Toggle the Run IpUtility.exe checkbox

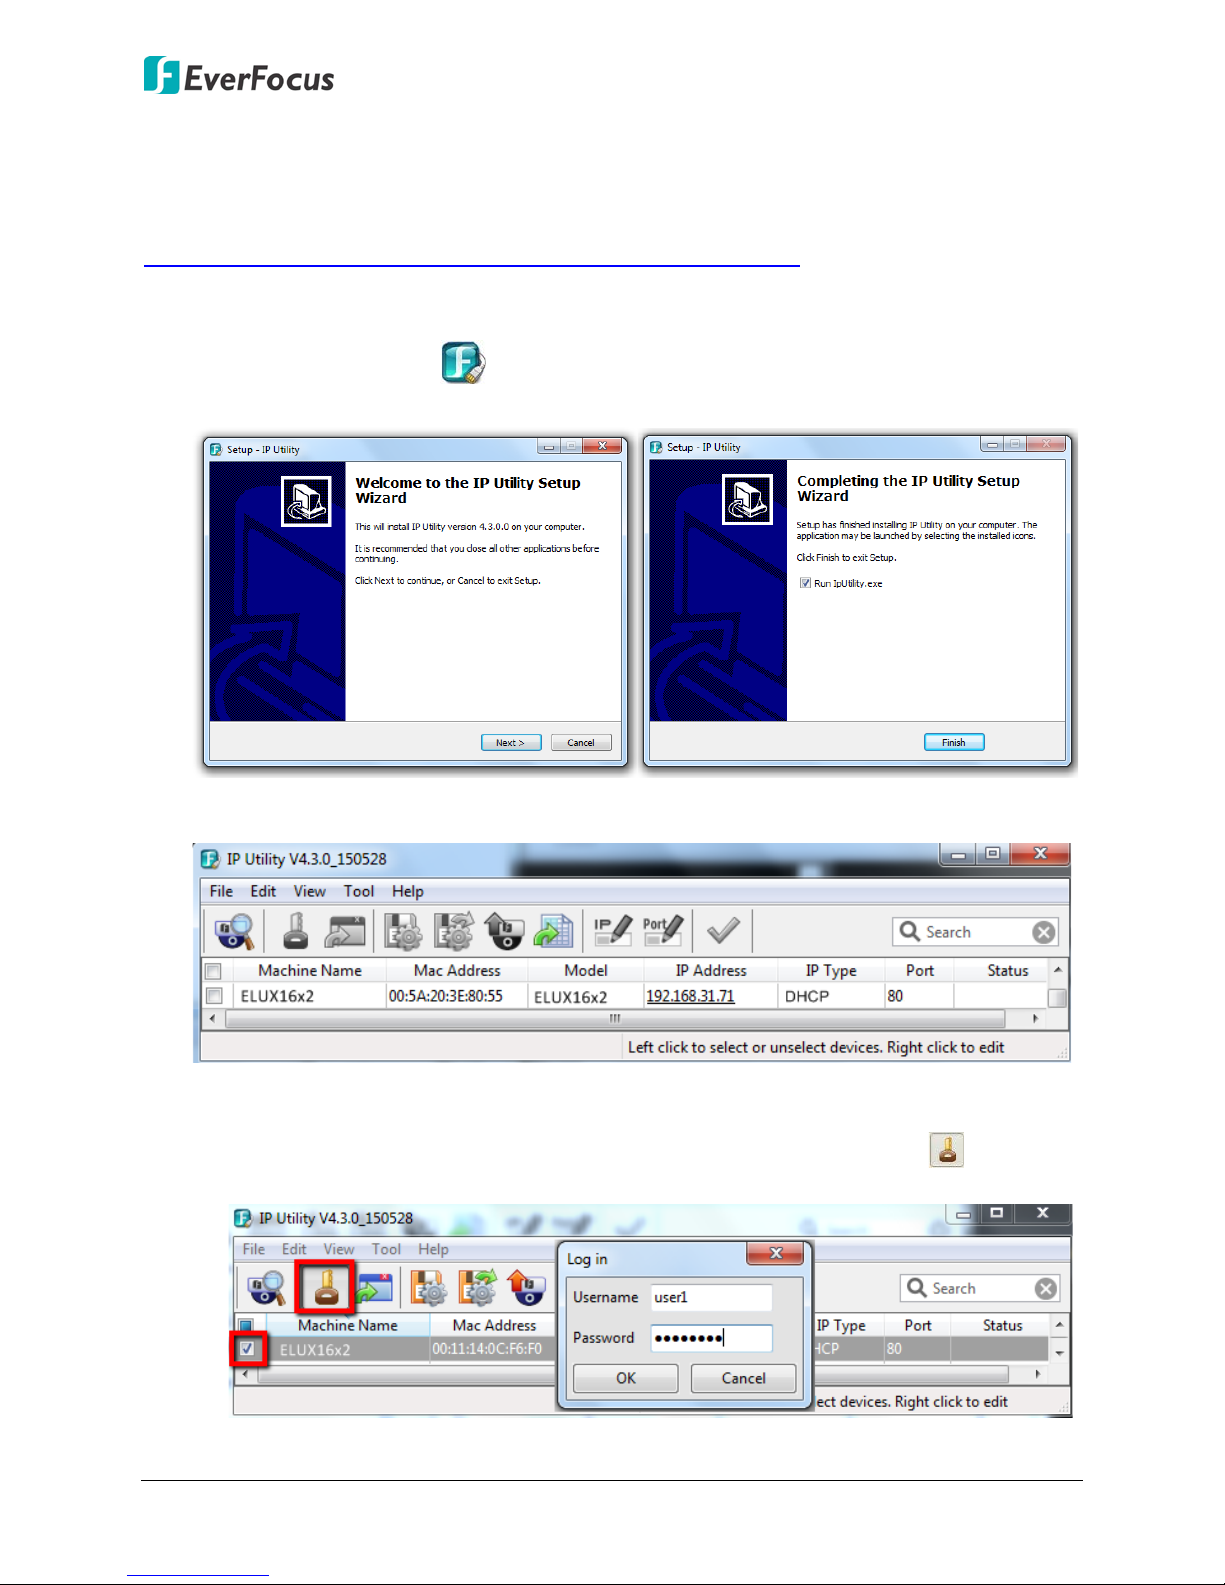coord(805,583)
